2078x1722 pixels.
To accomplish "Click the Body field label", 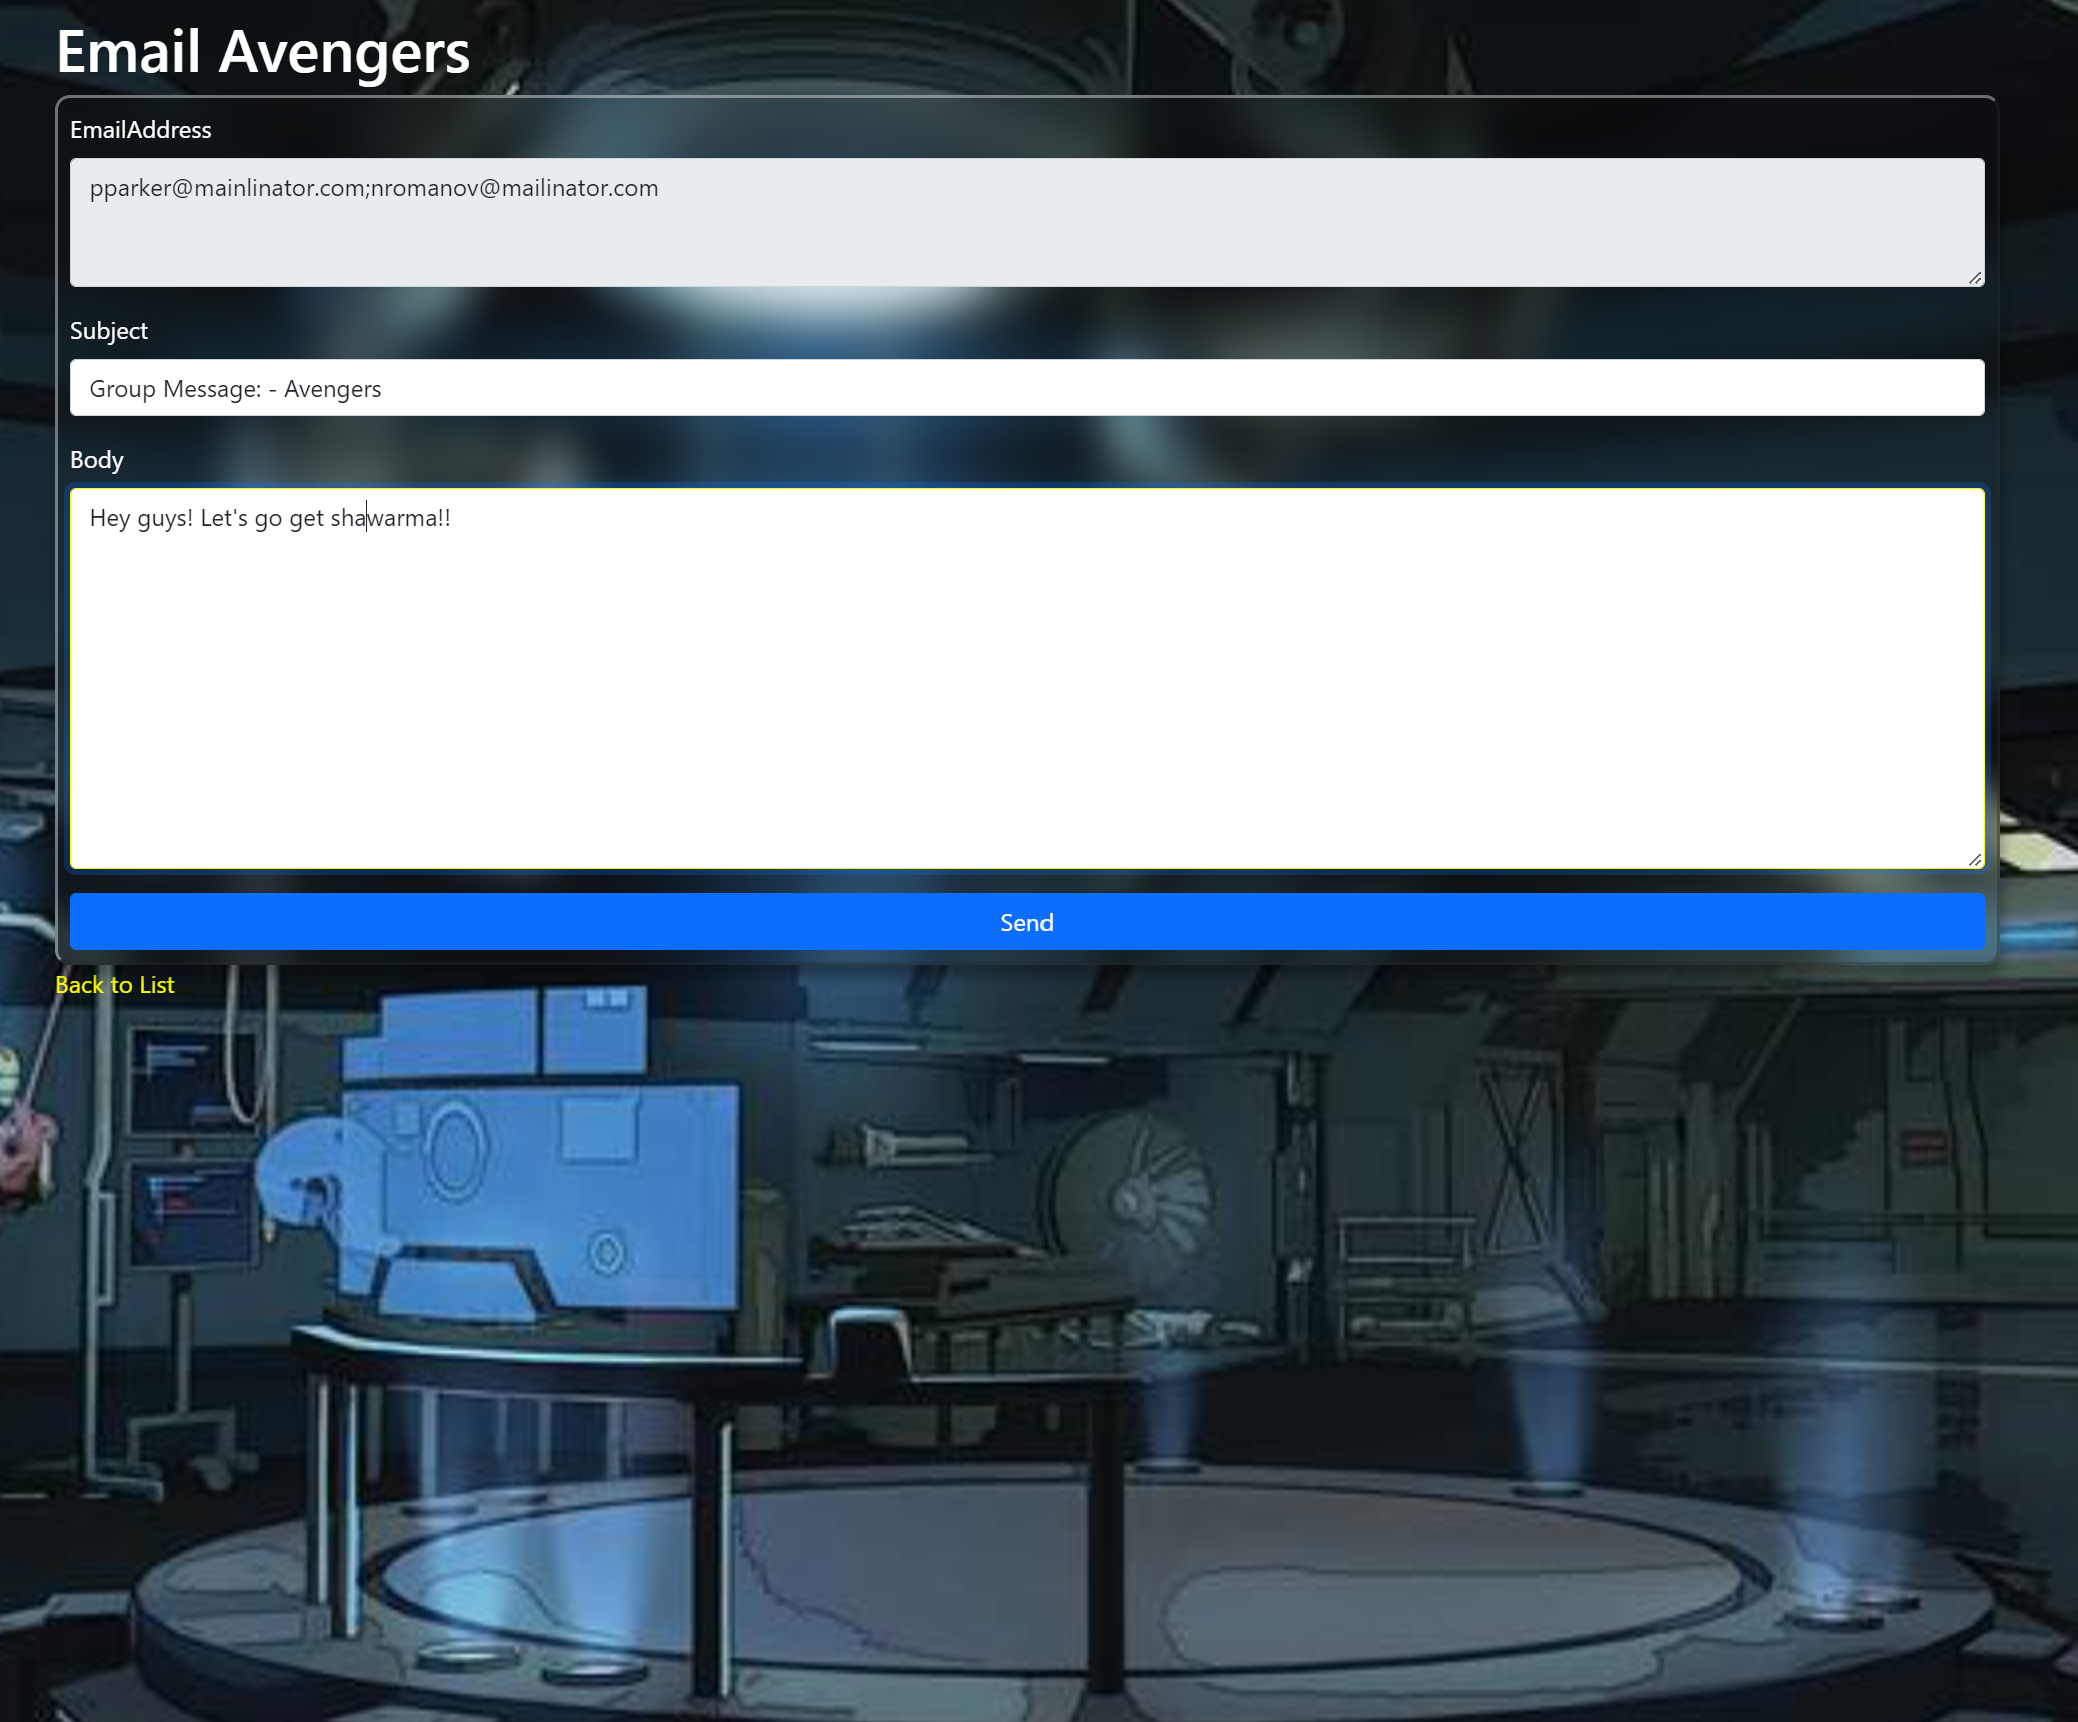I will coord(97,460).
